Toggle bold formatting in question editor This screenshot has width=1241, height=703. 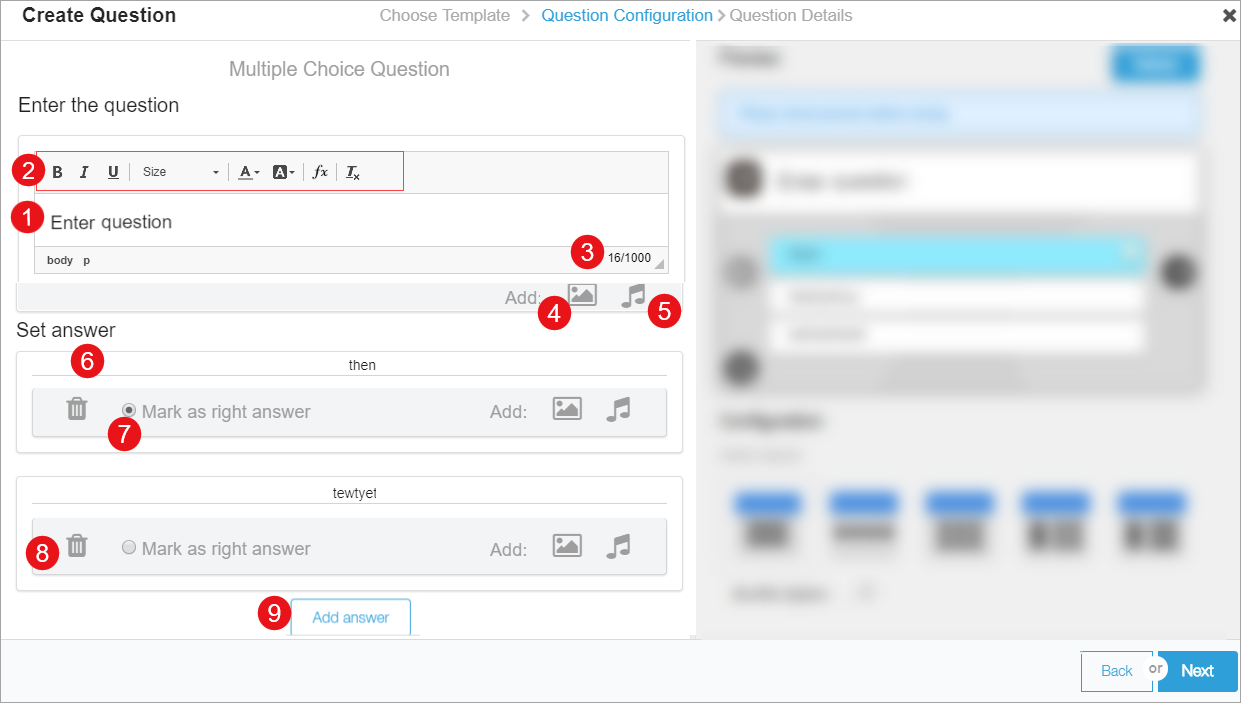click(x=58, y=172)
